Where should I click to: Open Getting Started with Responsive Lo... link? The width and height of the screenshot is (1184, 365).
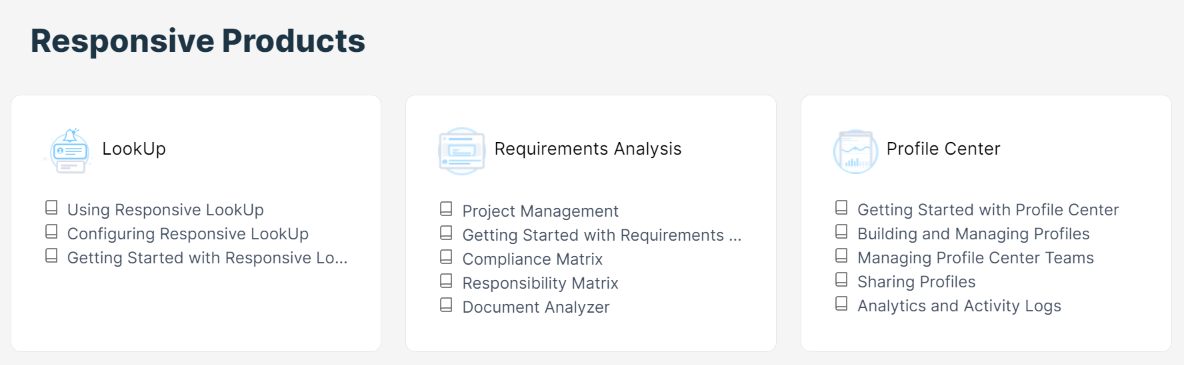click(x=207, y=258)
